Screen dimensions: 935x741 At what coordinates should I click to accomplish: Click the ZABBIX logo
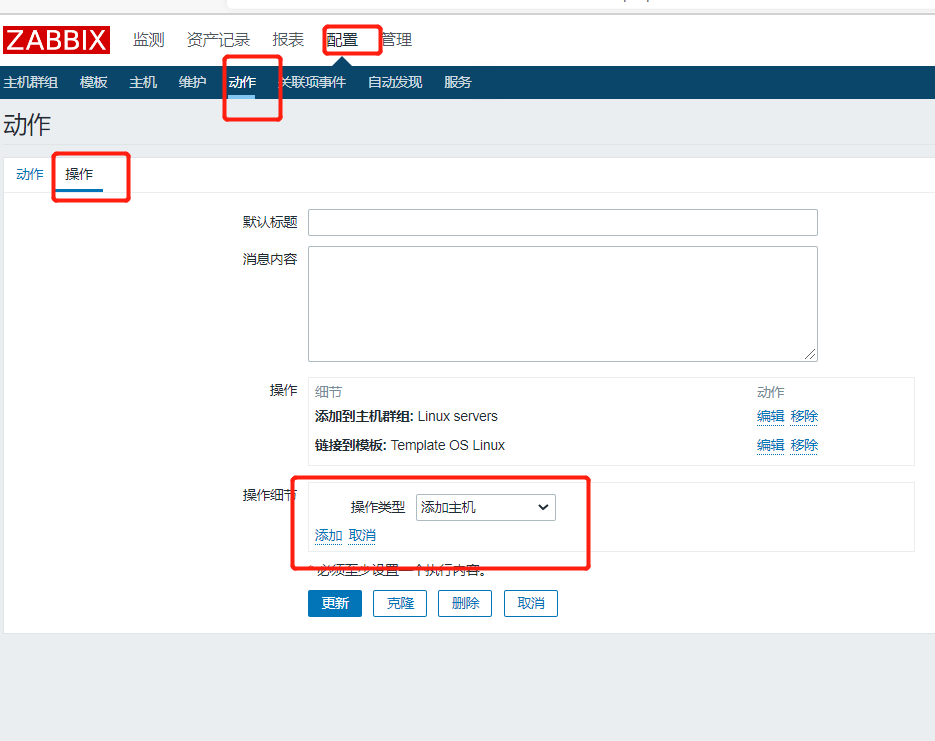56,40
